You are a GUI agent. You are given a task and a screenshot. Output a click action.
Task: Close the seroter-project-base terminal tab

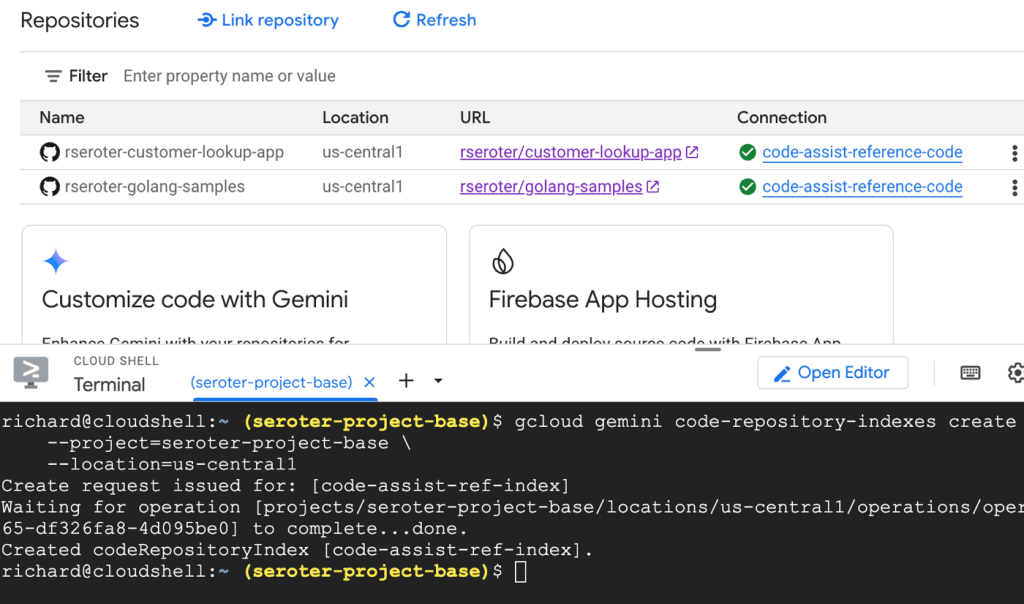[x=369, y=382]
